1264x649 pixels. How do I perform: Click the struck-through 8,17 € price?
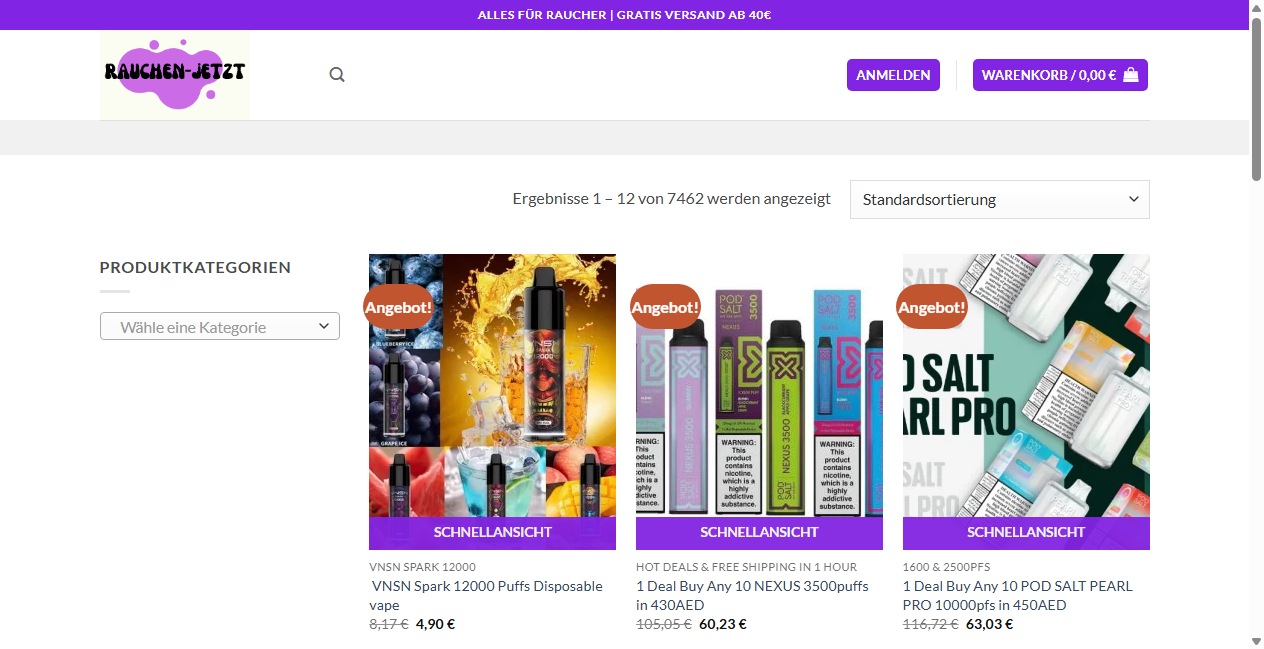click(389, 624)
